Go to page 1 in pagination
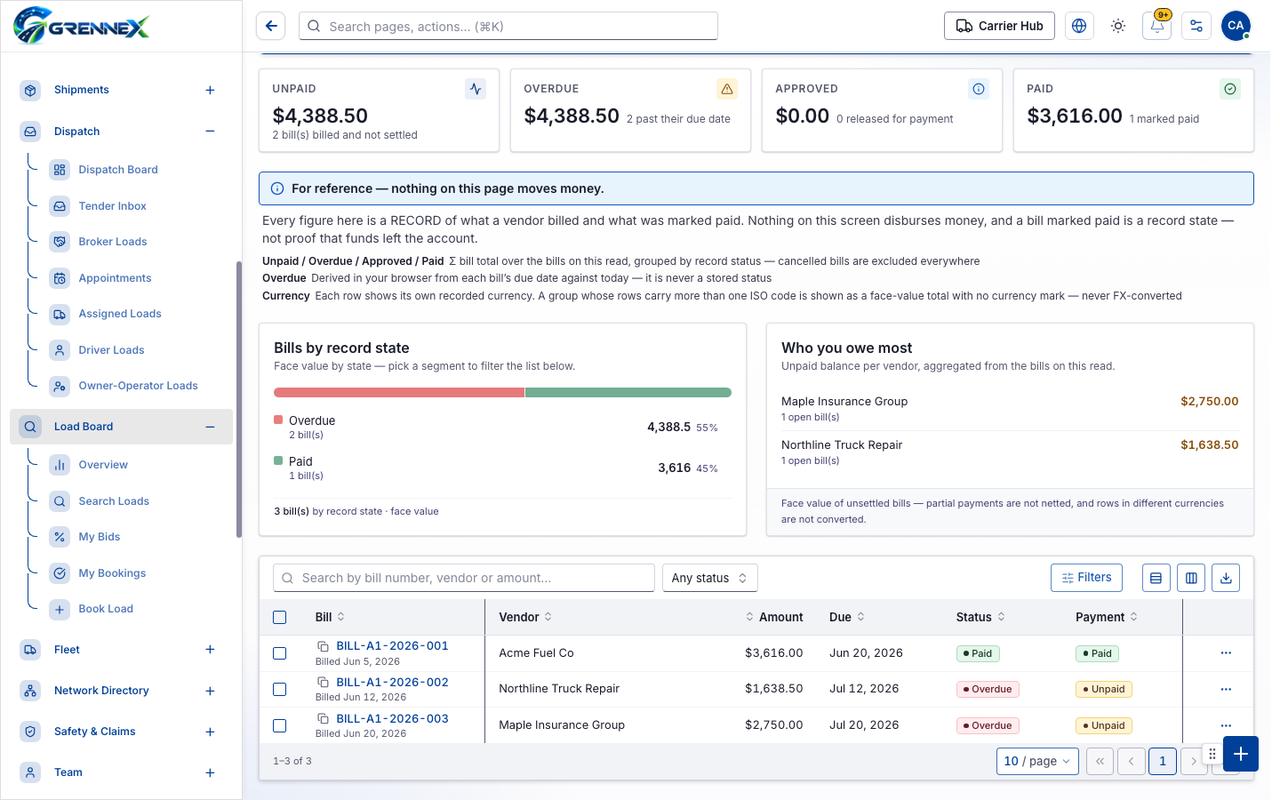1280x800 pixels. 1162,761
